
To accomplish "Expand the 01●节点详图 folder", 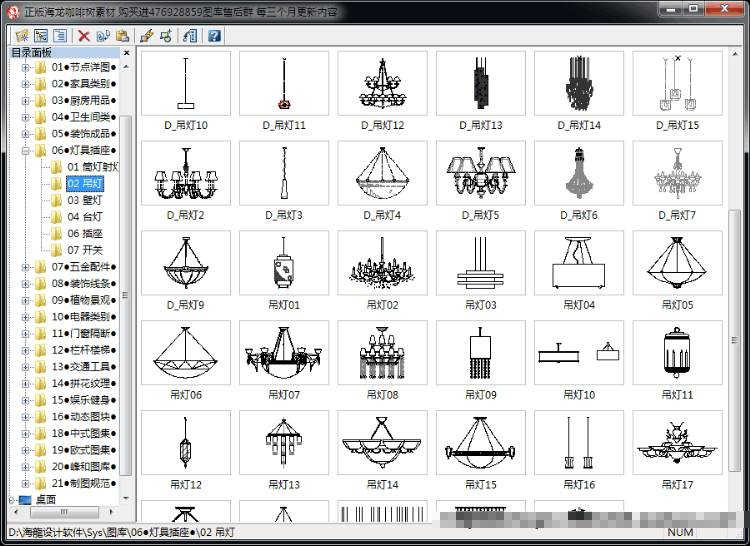I will pyautogui.click(x=25, y=67).
